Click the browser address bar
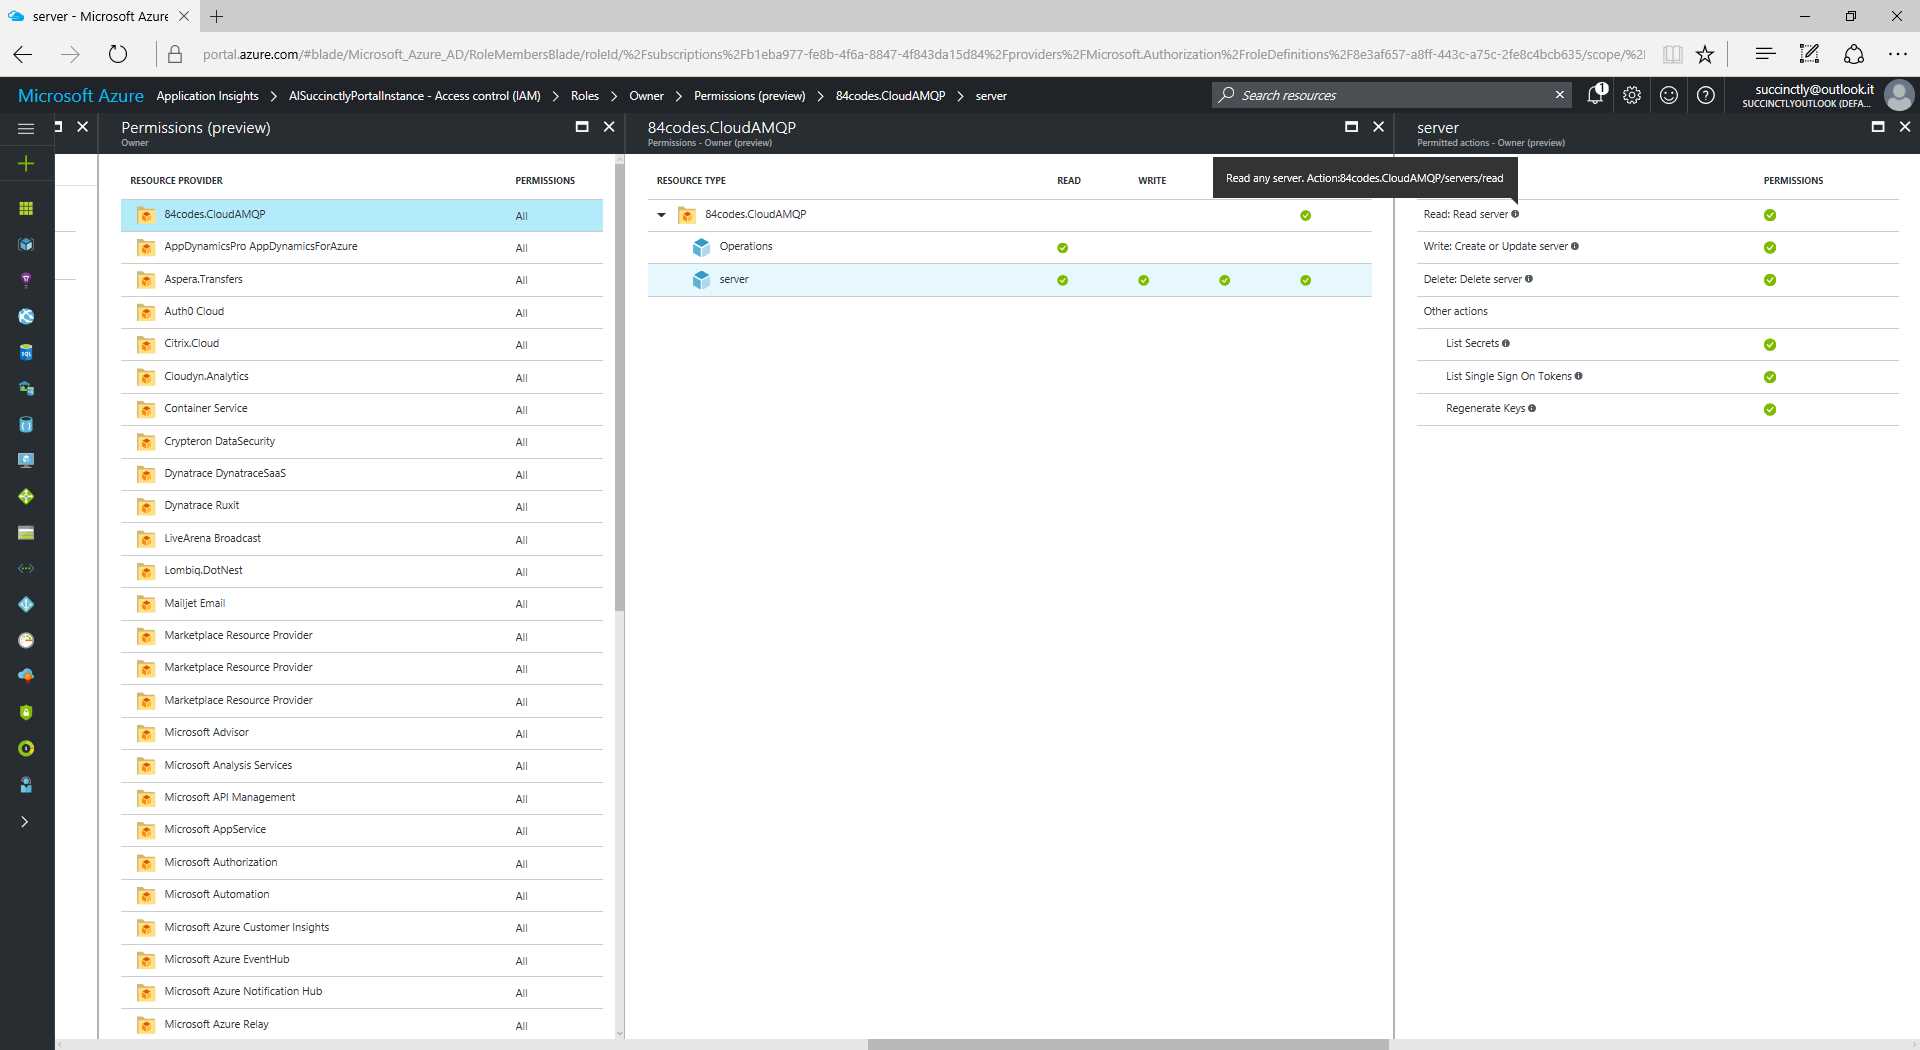The width and height of the screenshot is (1920, 1050). pos(922,54)
